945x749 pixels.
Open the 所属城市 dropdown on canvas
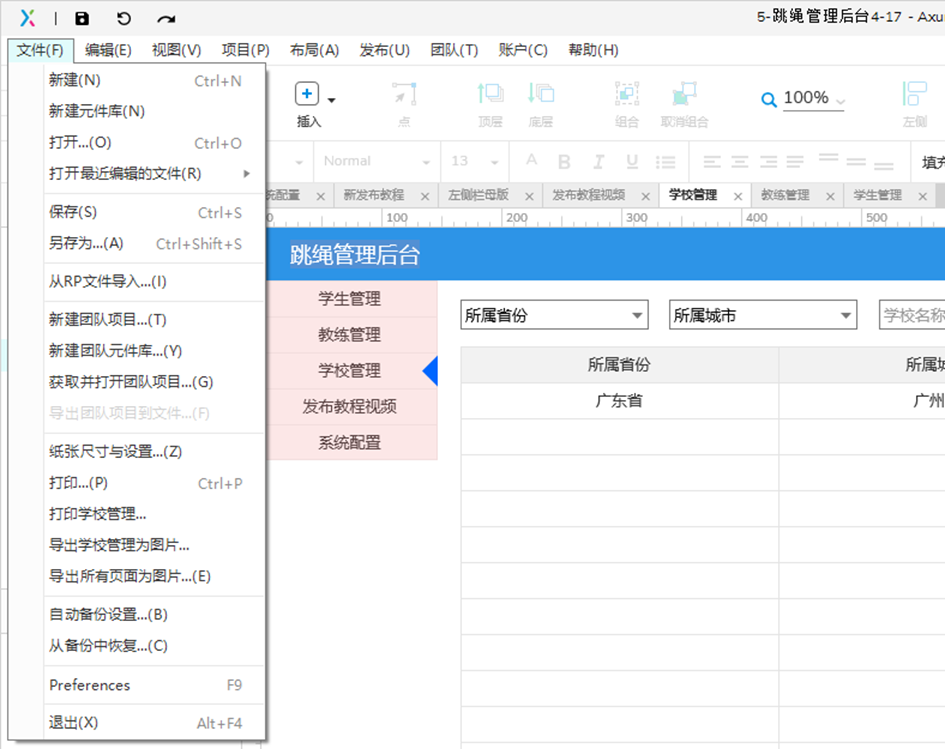(763, 315)
